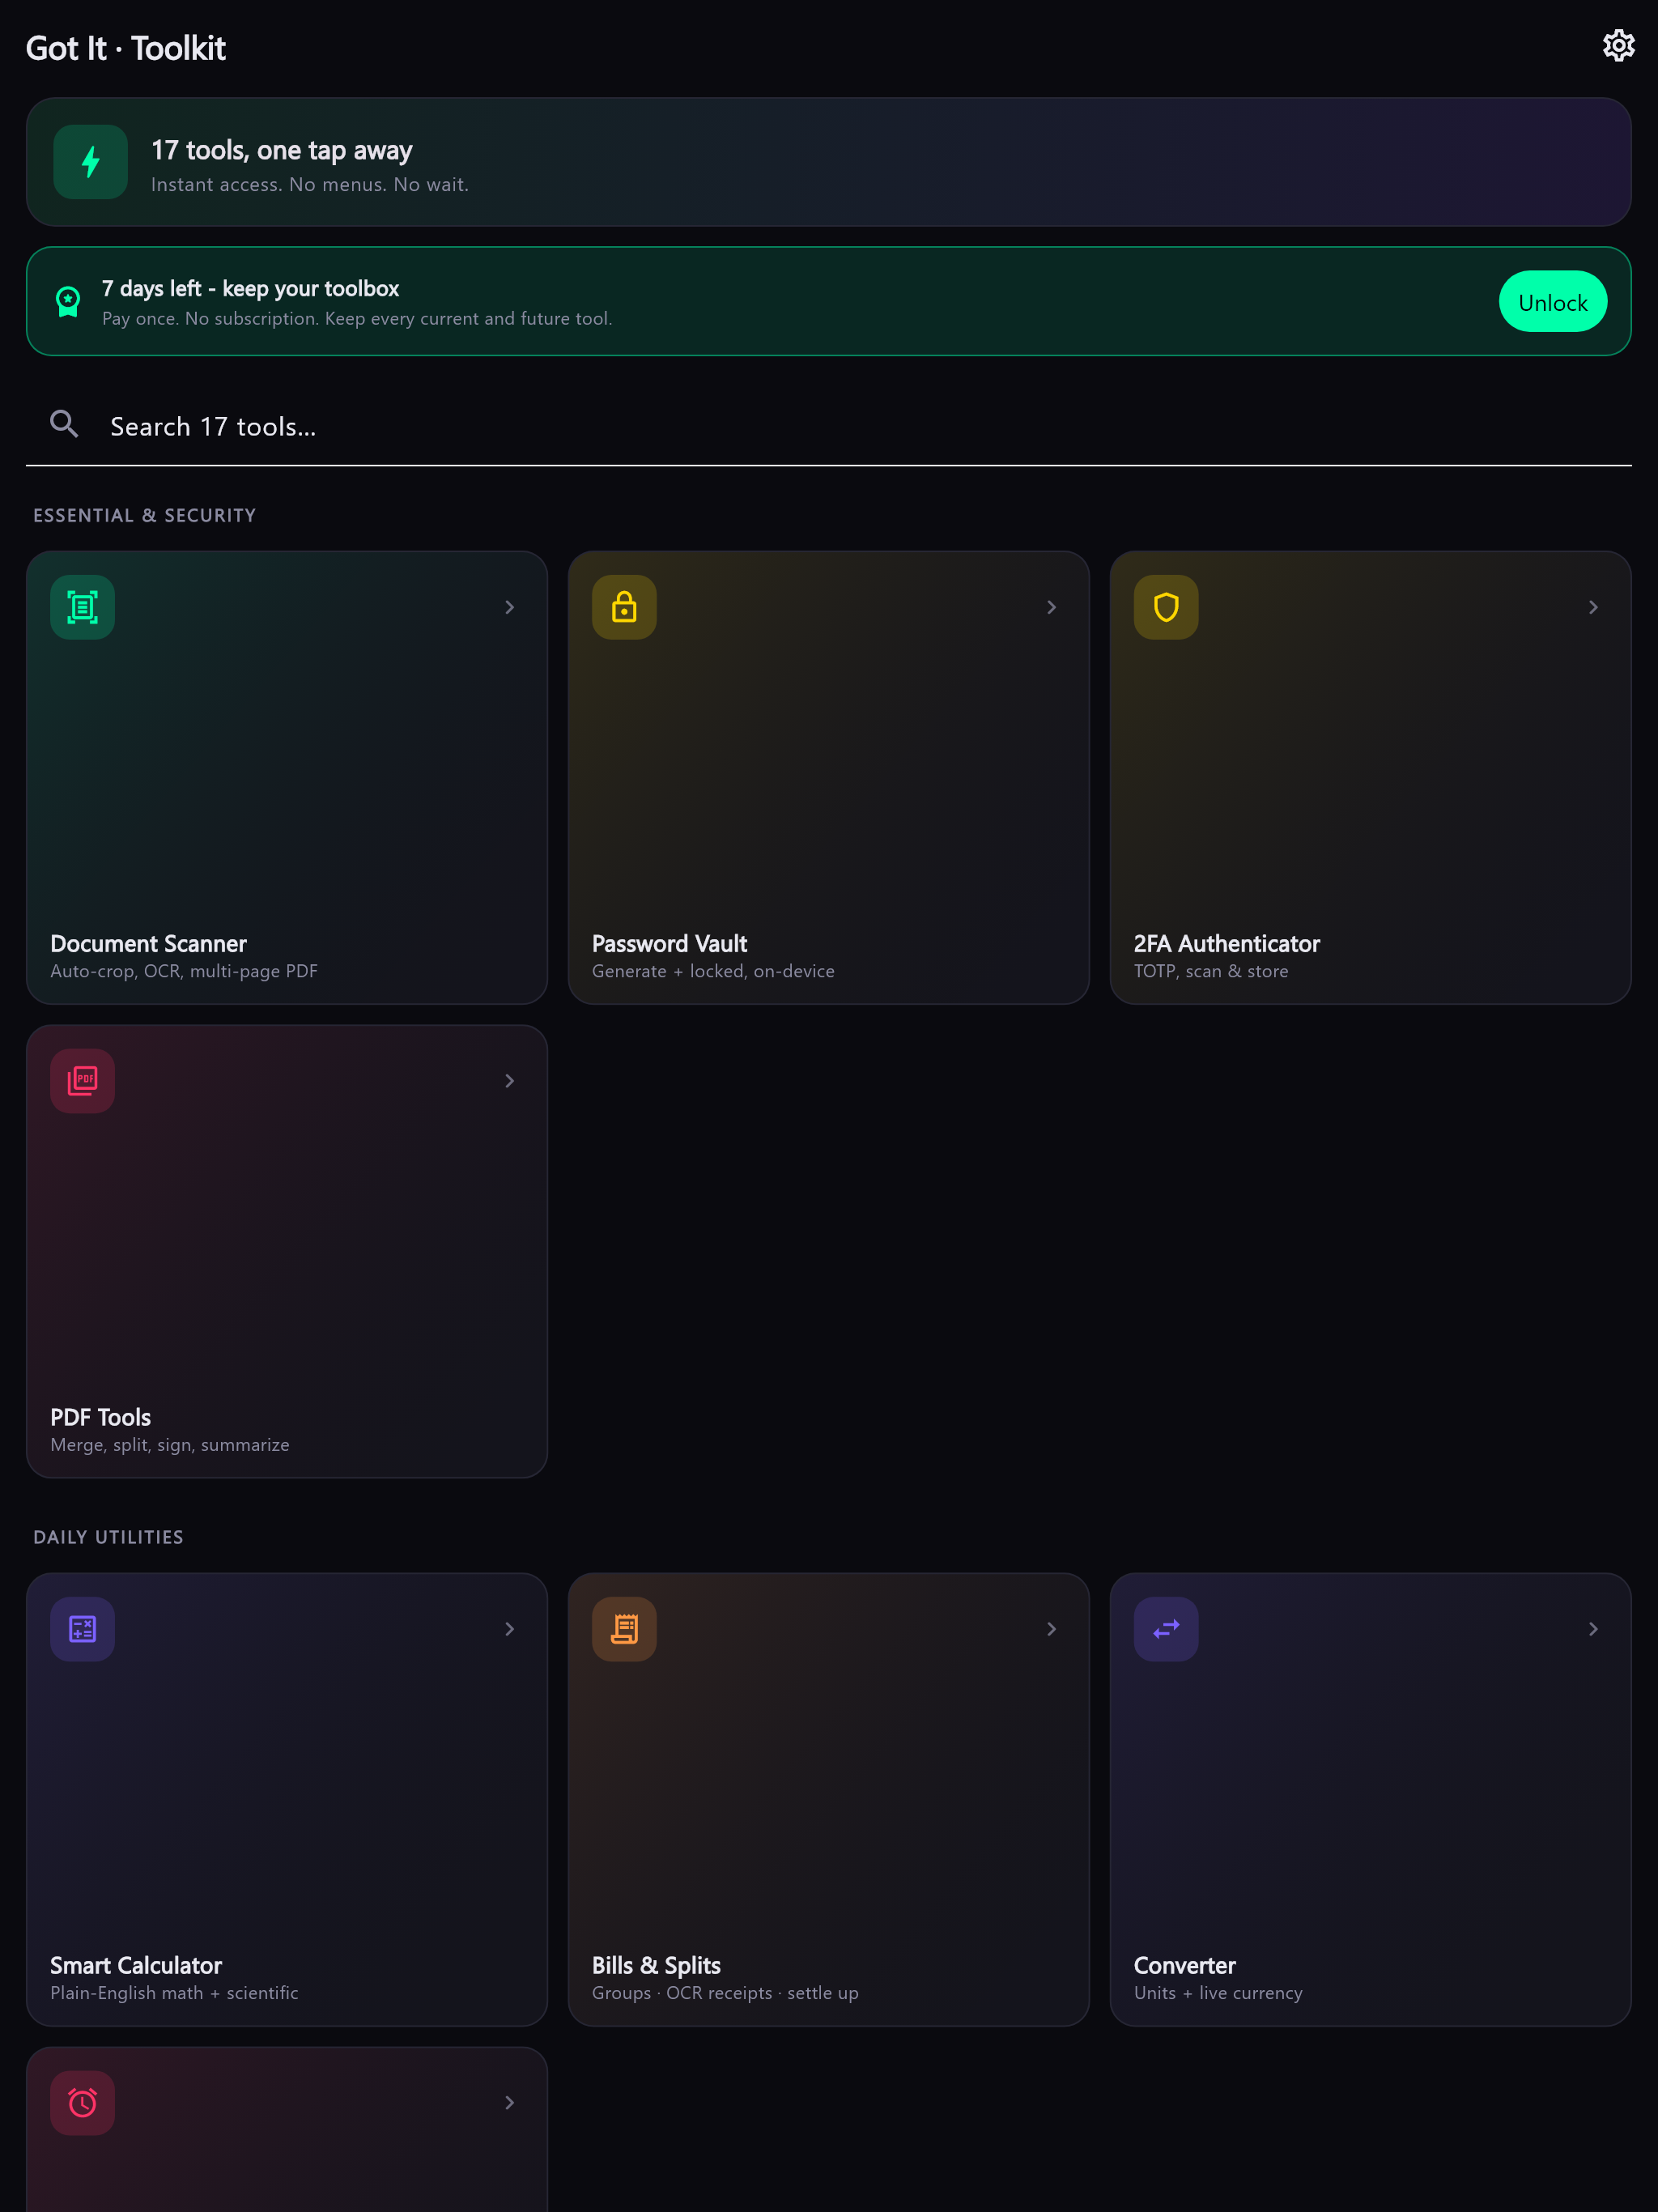Open Converter via its chevron
This screenshot has height=2212, width=1658.
[x=1593, y=1629]
